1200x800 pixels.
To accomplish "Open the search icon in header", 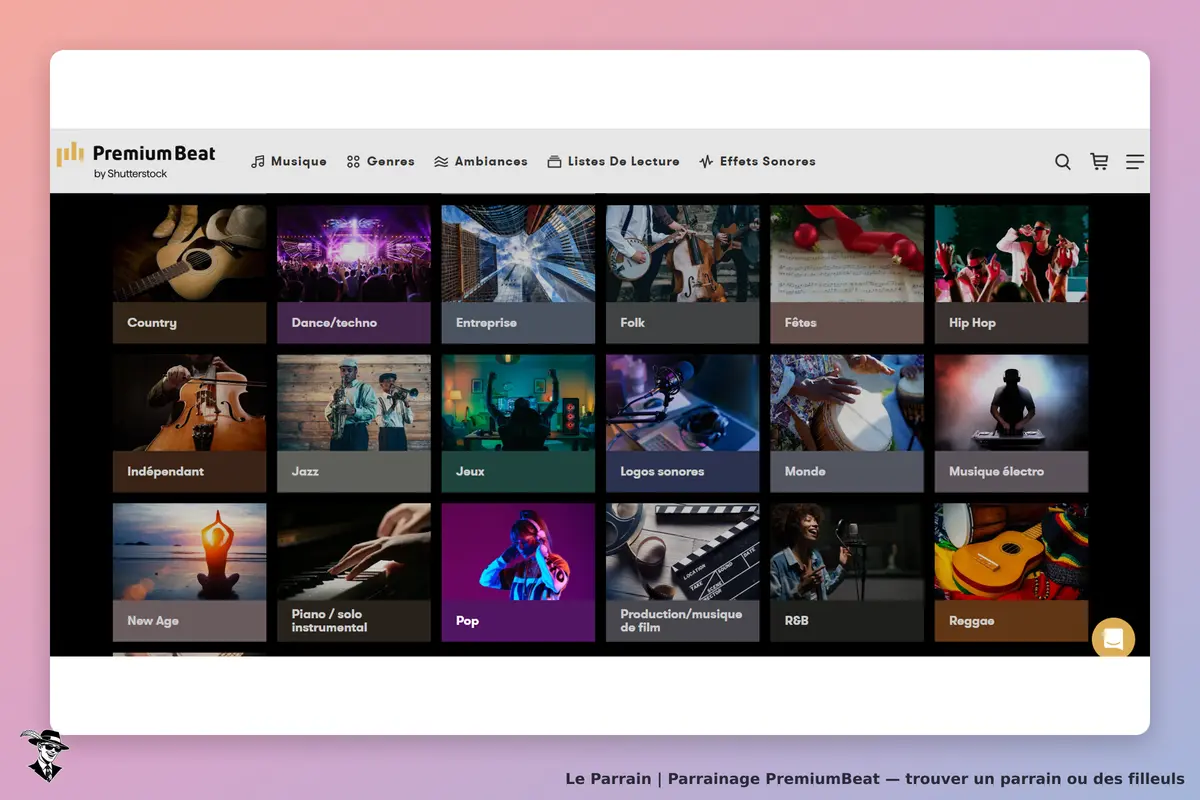I will coord(1063,162).
